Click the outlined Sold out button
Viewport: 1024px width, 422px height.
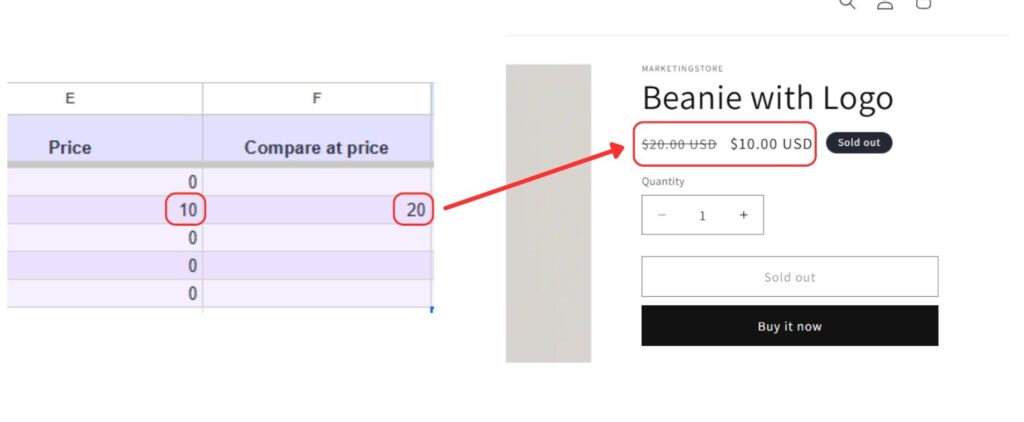point(789,277)
